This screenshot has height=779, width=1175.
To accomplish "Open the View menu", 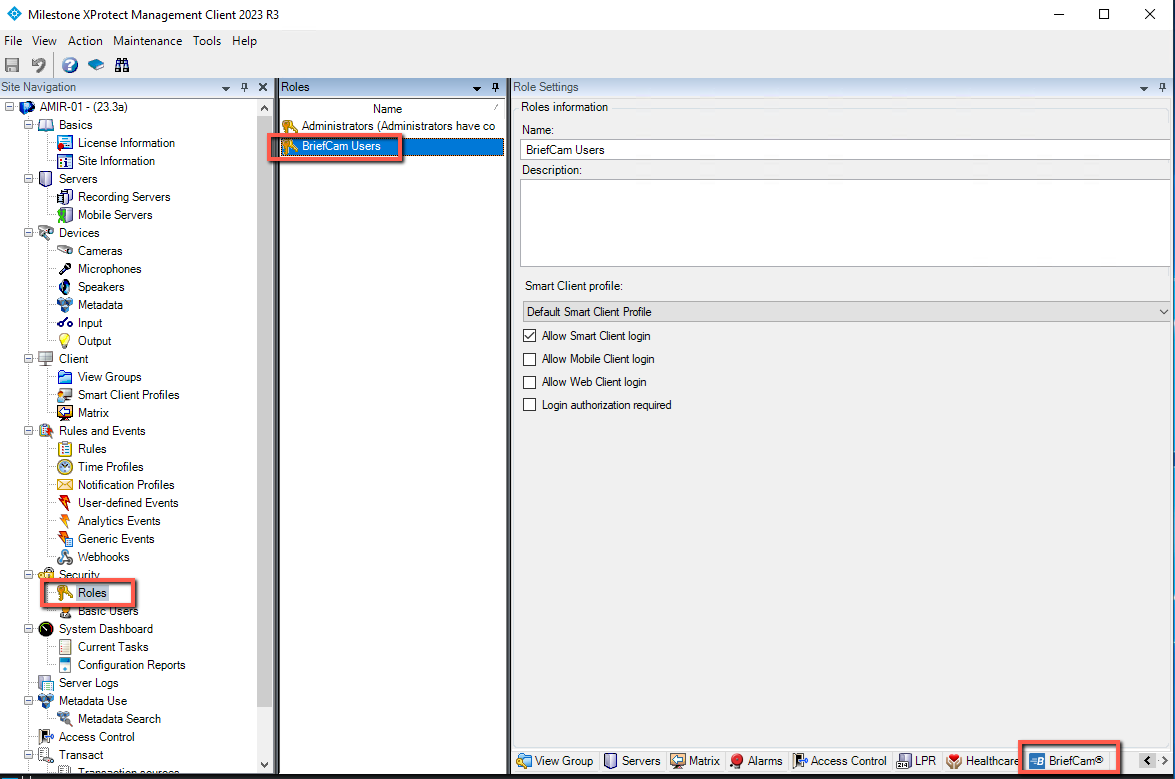I will pos(44,40).
